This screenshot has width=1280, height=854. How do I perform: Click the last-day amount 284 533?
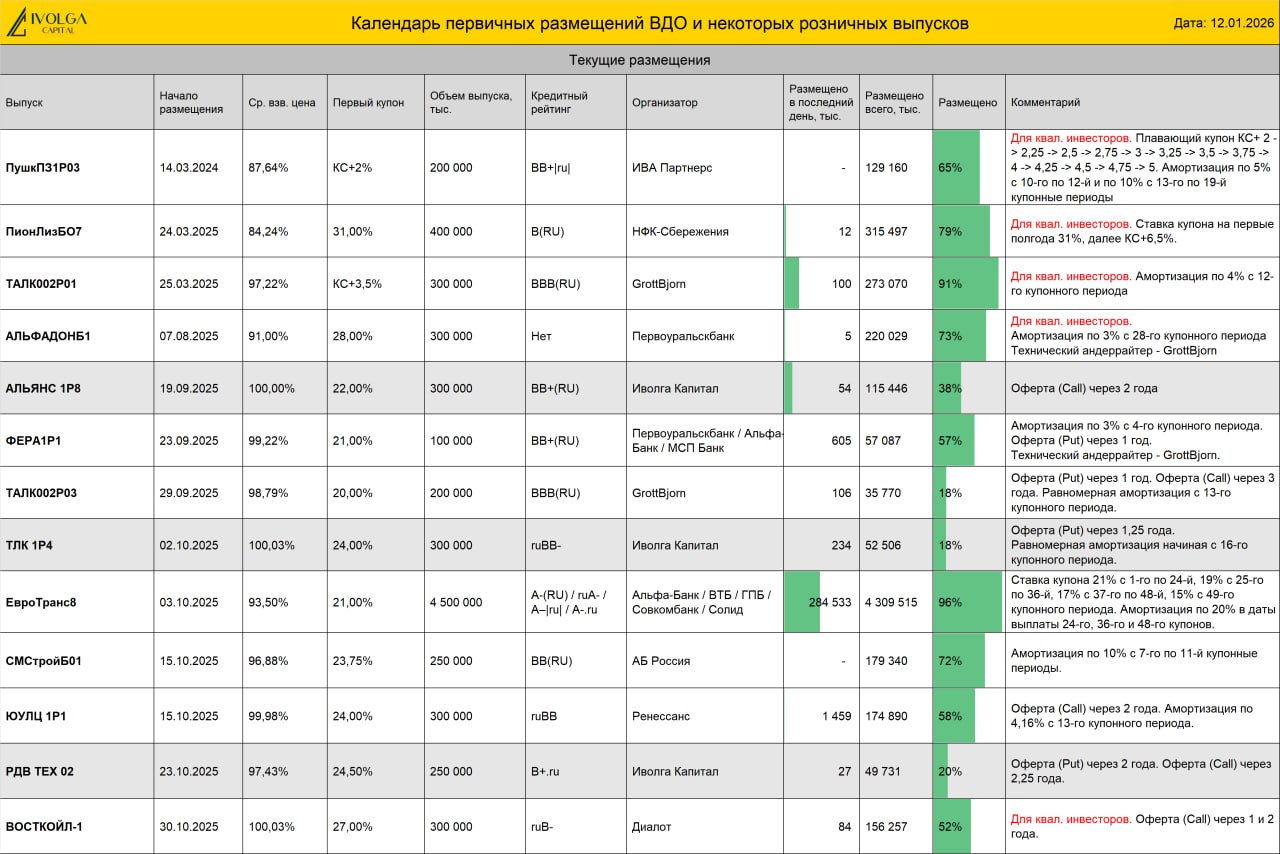click(830, 602)
